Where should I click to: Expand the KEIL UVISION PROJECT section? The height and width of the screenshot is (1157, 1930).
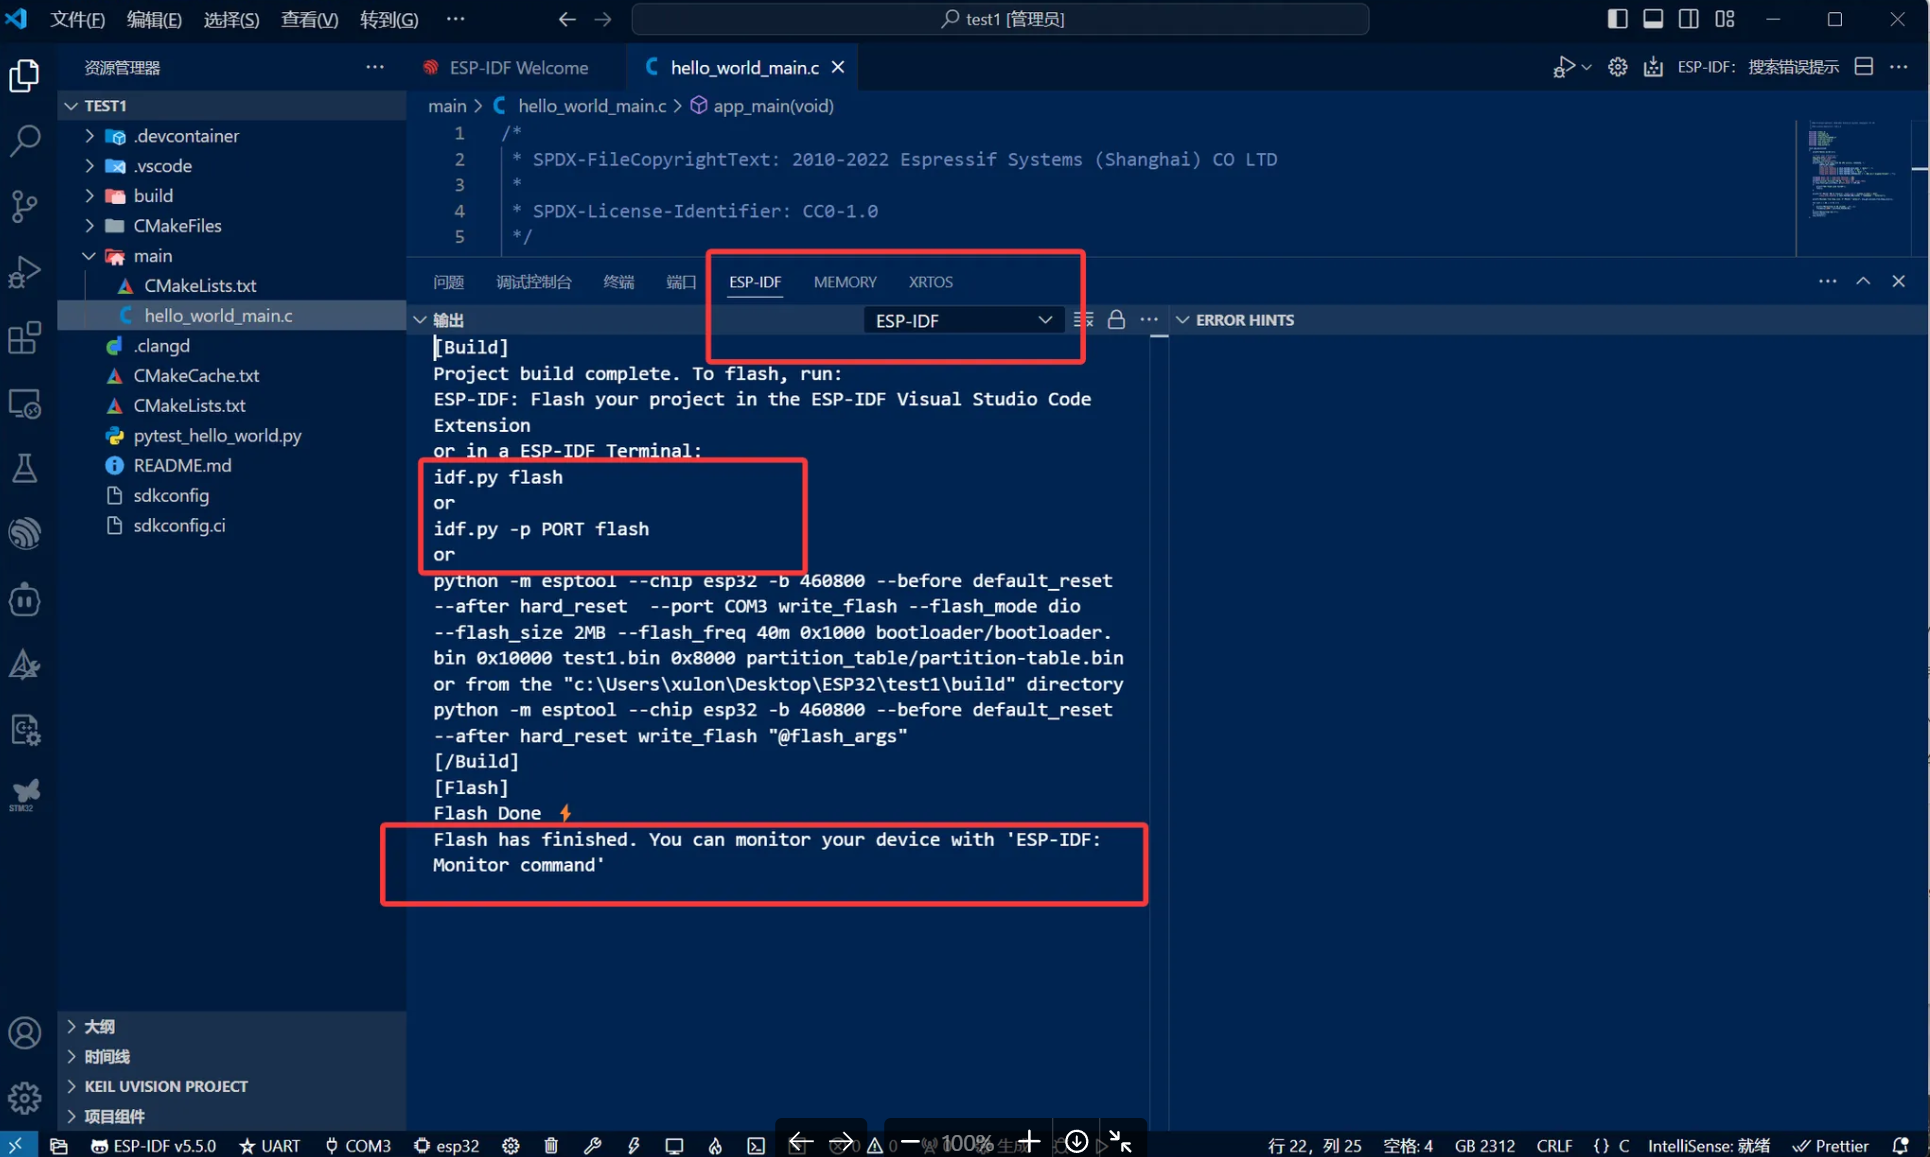pos(71,1086)
